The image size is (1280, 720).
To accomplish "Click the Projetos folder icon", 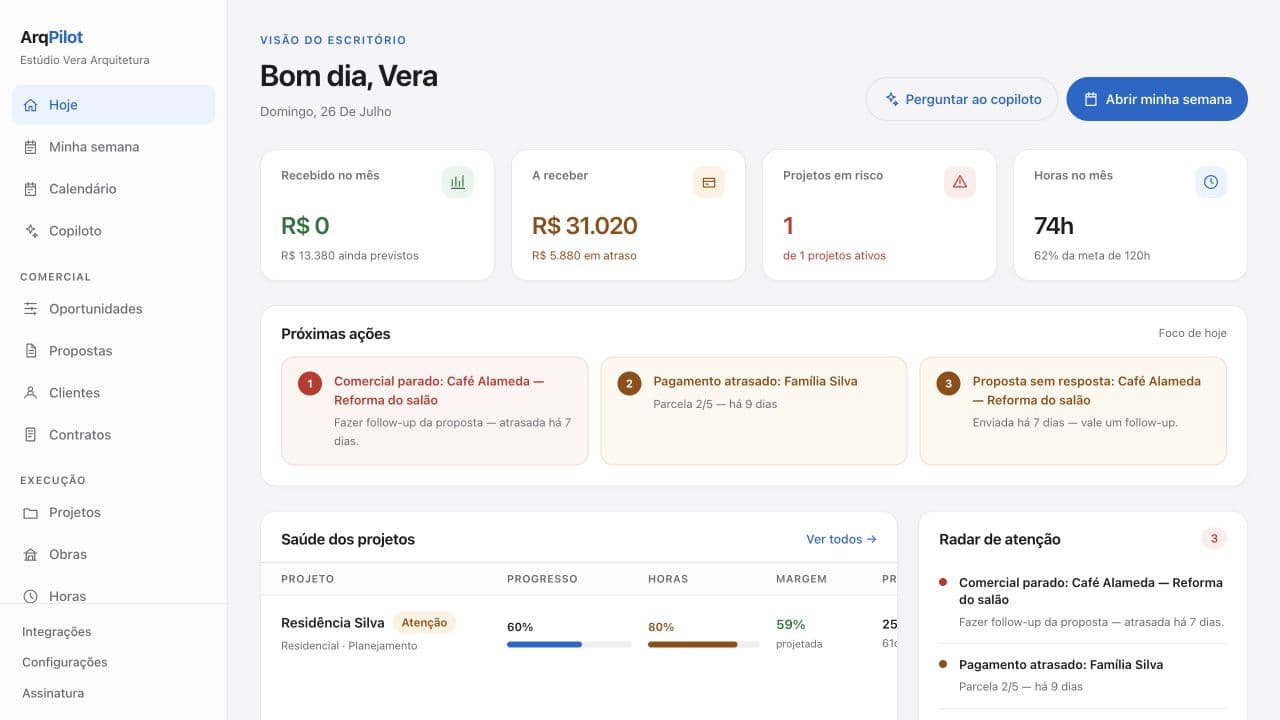I will click(30, 513).
